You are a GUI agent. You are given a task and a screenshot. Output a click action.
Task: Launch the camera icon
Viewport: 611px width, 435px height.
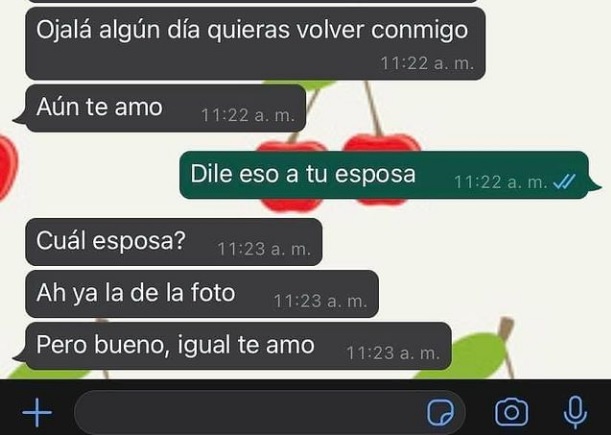point(512,412)
